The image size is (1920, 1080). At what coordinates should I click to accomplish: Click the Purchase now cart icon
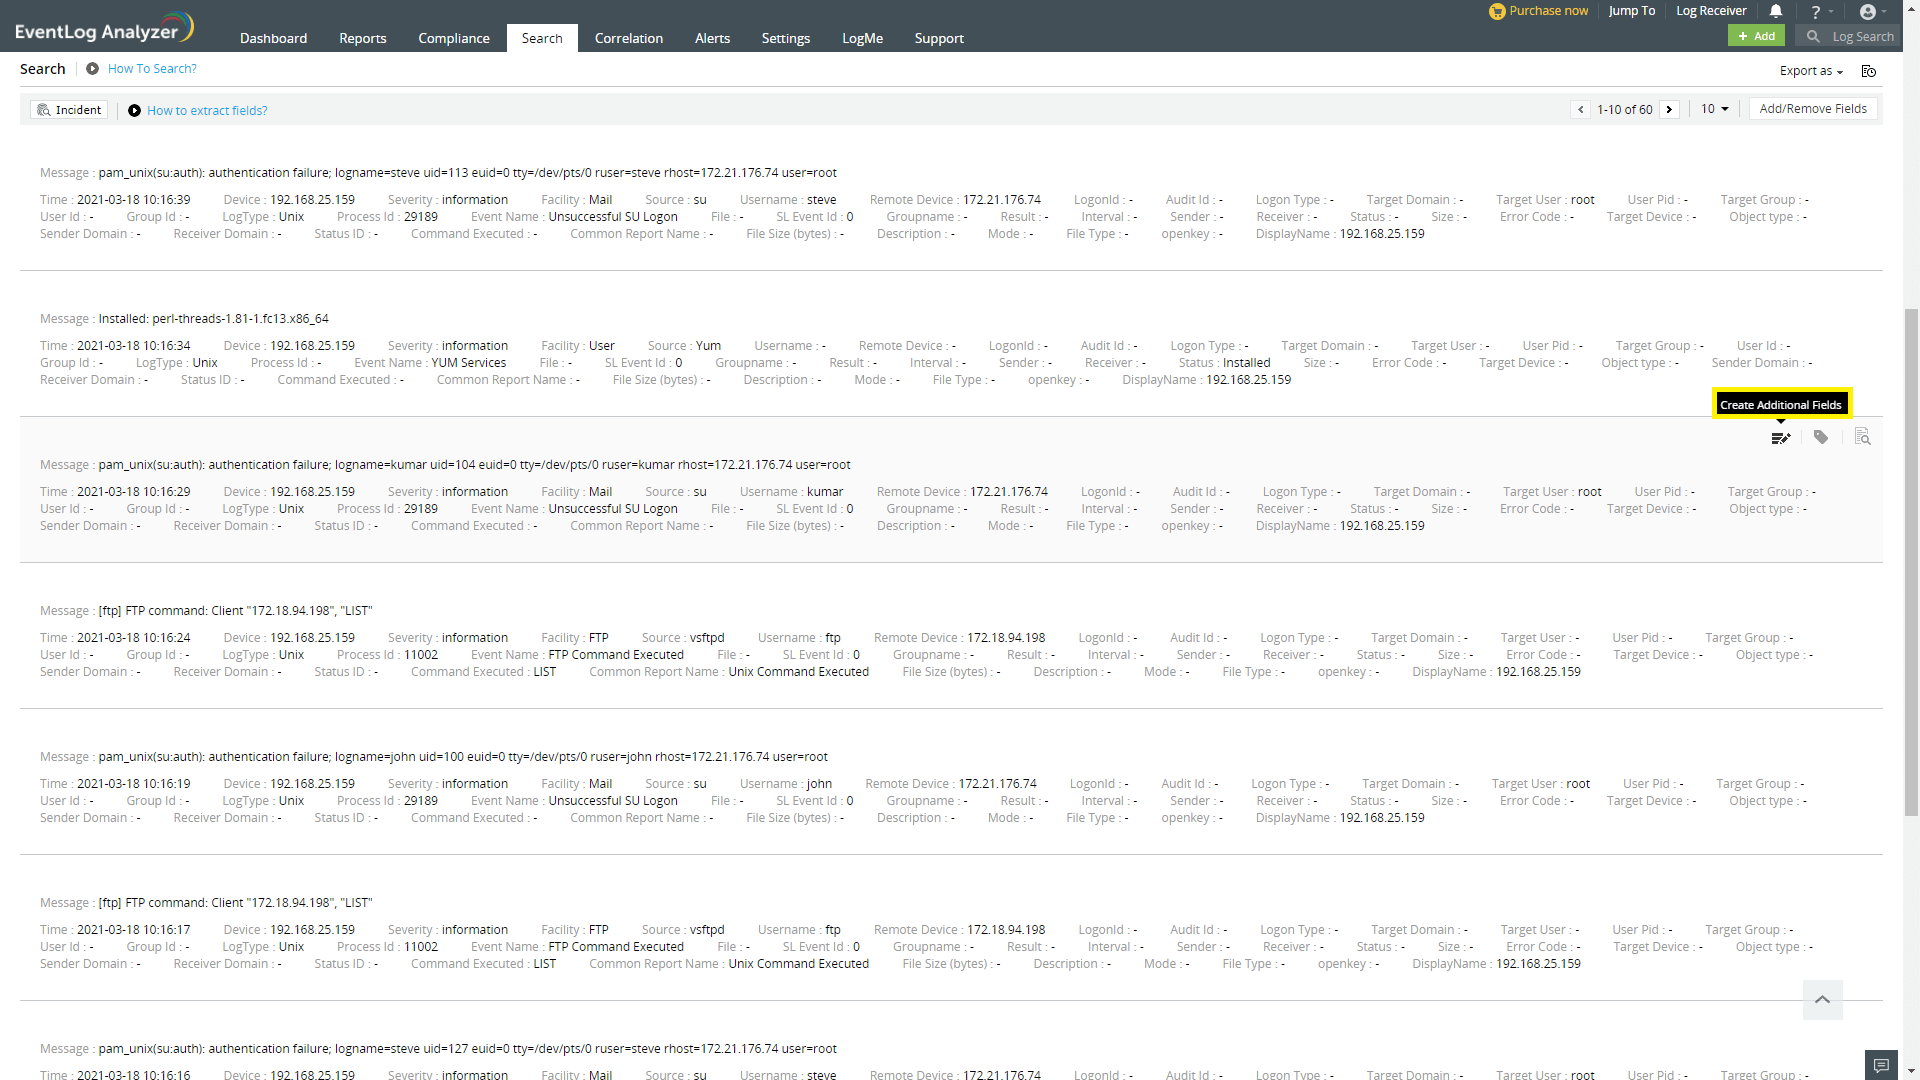pos(1497,11)
